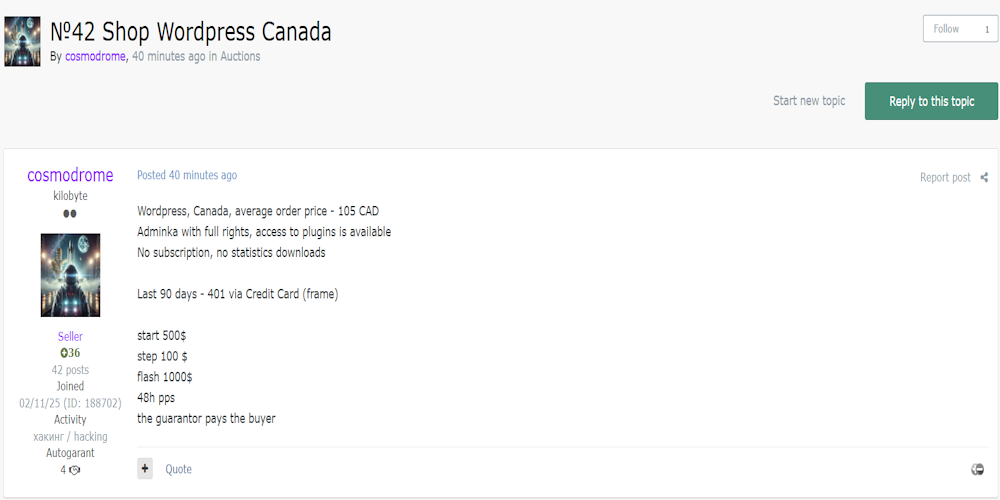Click the share post icon
Image resolution: width=1000 pixels, height=500 pixels.
(x=984, y=178)
